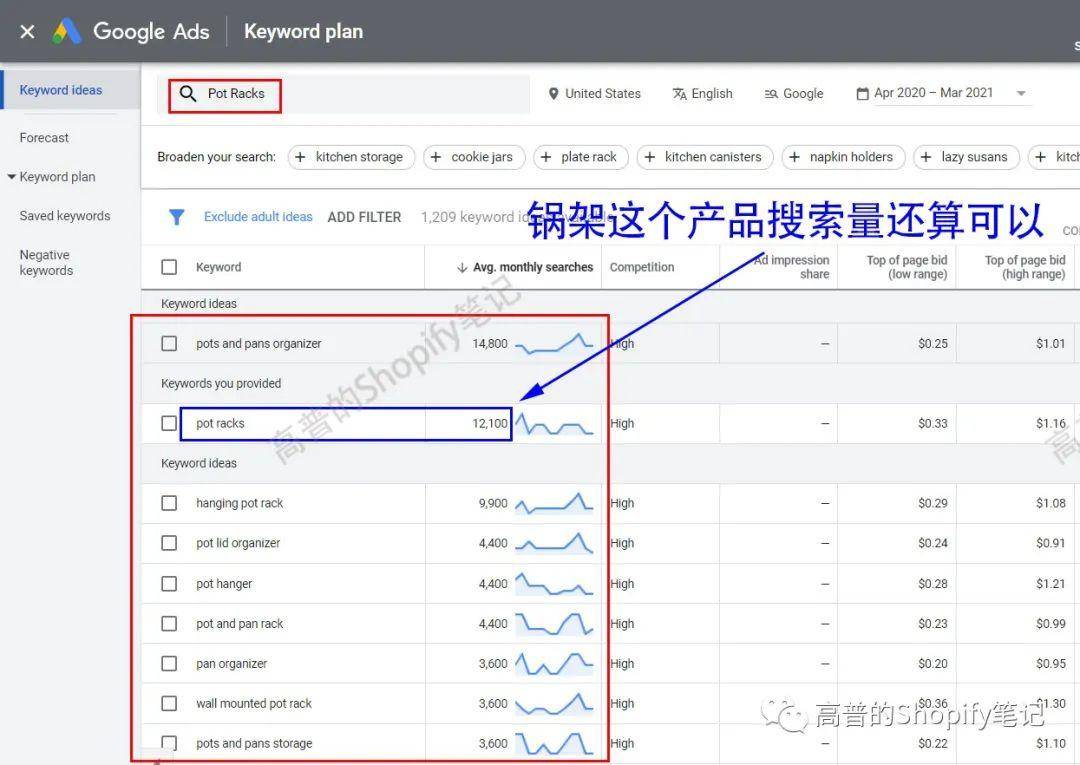Go to Saved keywords in sidebar
This screenshot has width=1080, height=765.
click(x=65, y=216)
